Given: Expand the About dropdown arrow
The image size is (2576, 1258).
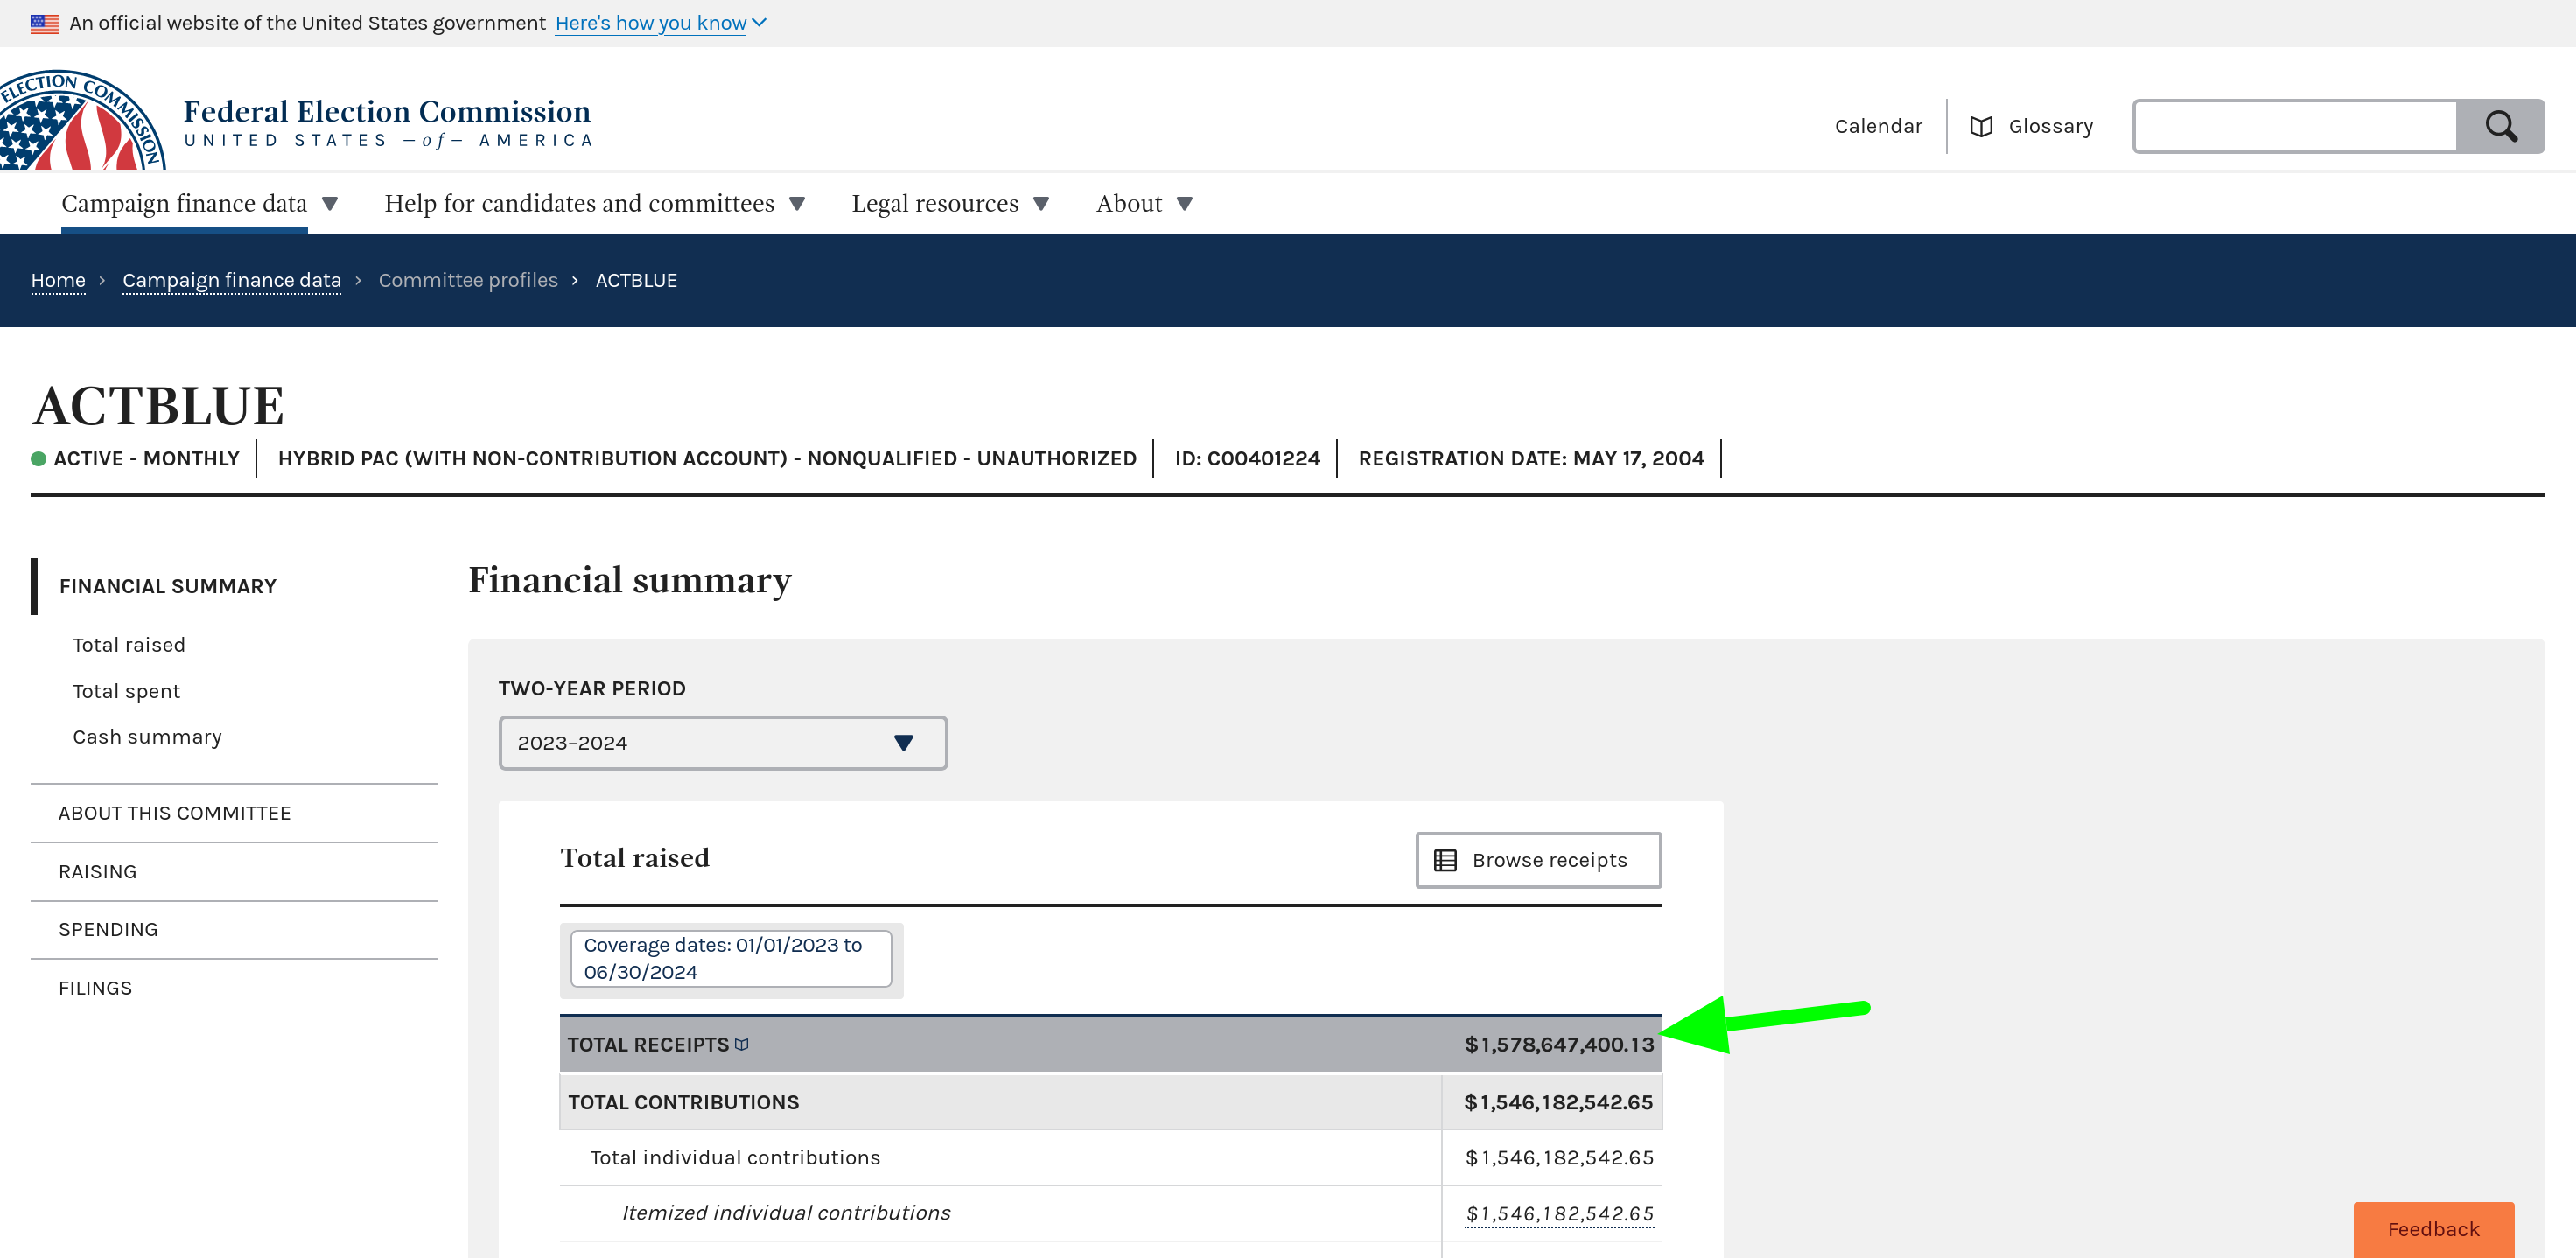Looking at the screenshot, I should pyautogui.click(x=1185, y=204).
